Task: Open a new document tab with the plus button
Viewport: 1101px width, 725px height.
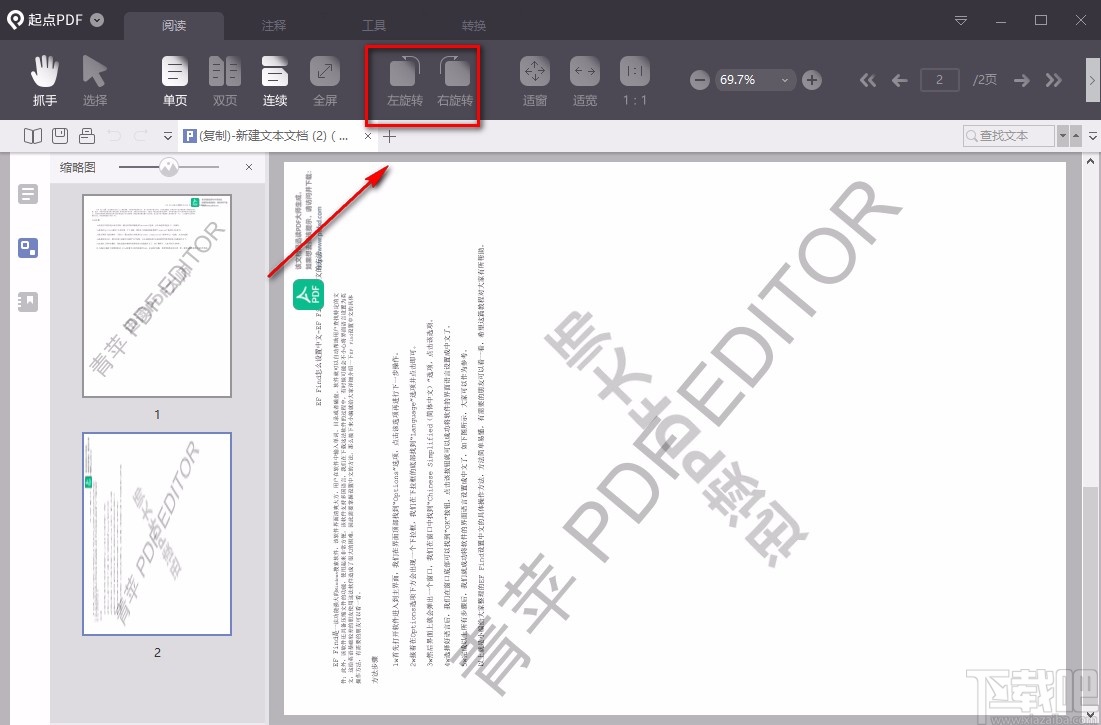Action: click(389, 136)
